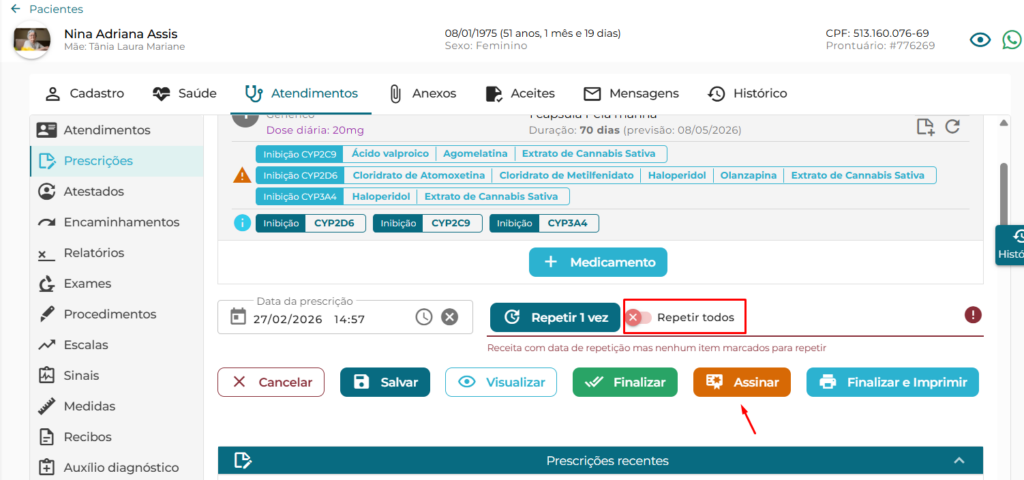
Task: Click the green Finalizar button
Action: pos(625,382)
